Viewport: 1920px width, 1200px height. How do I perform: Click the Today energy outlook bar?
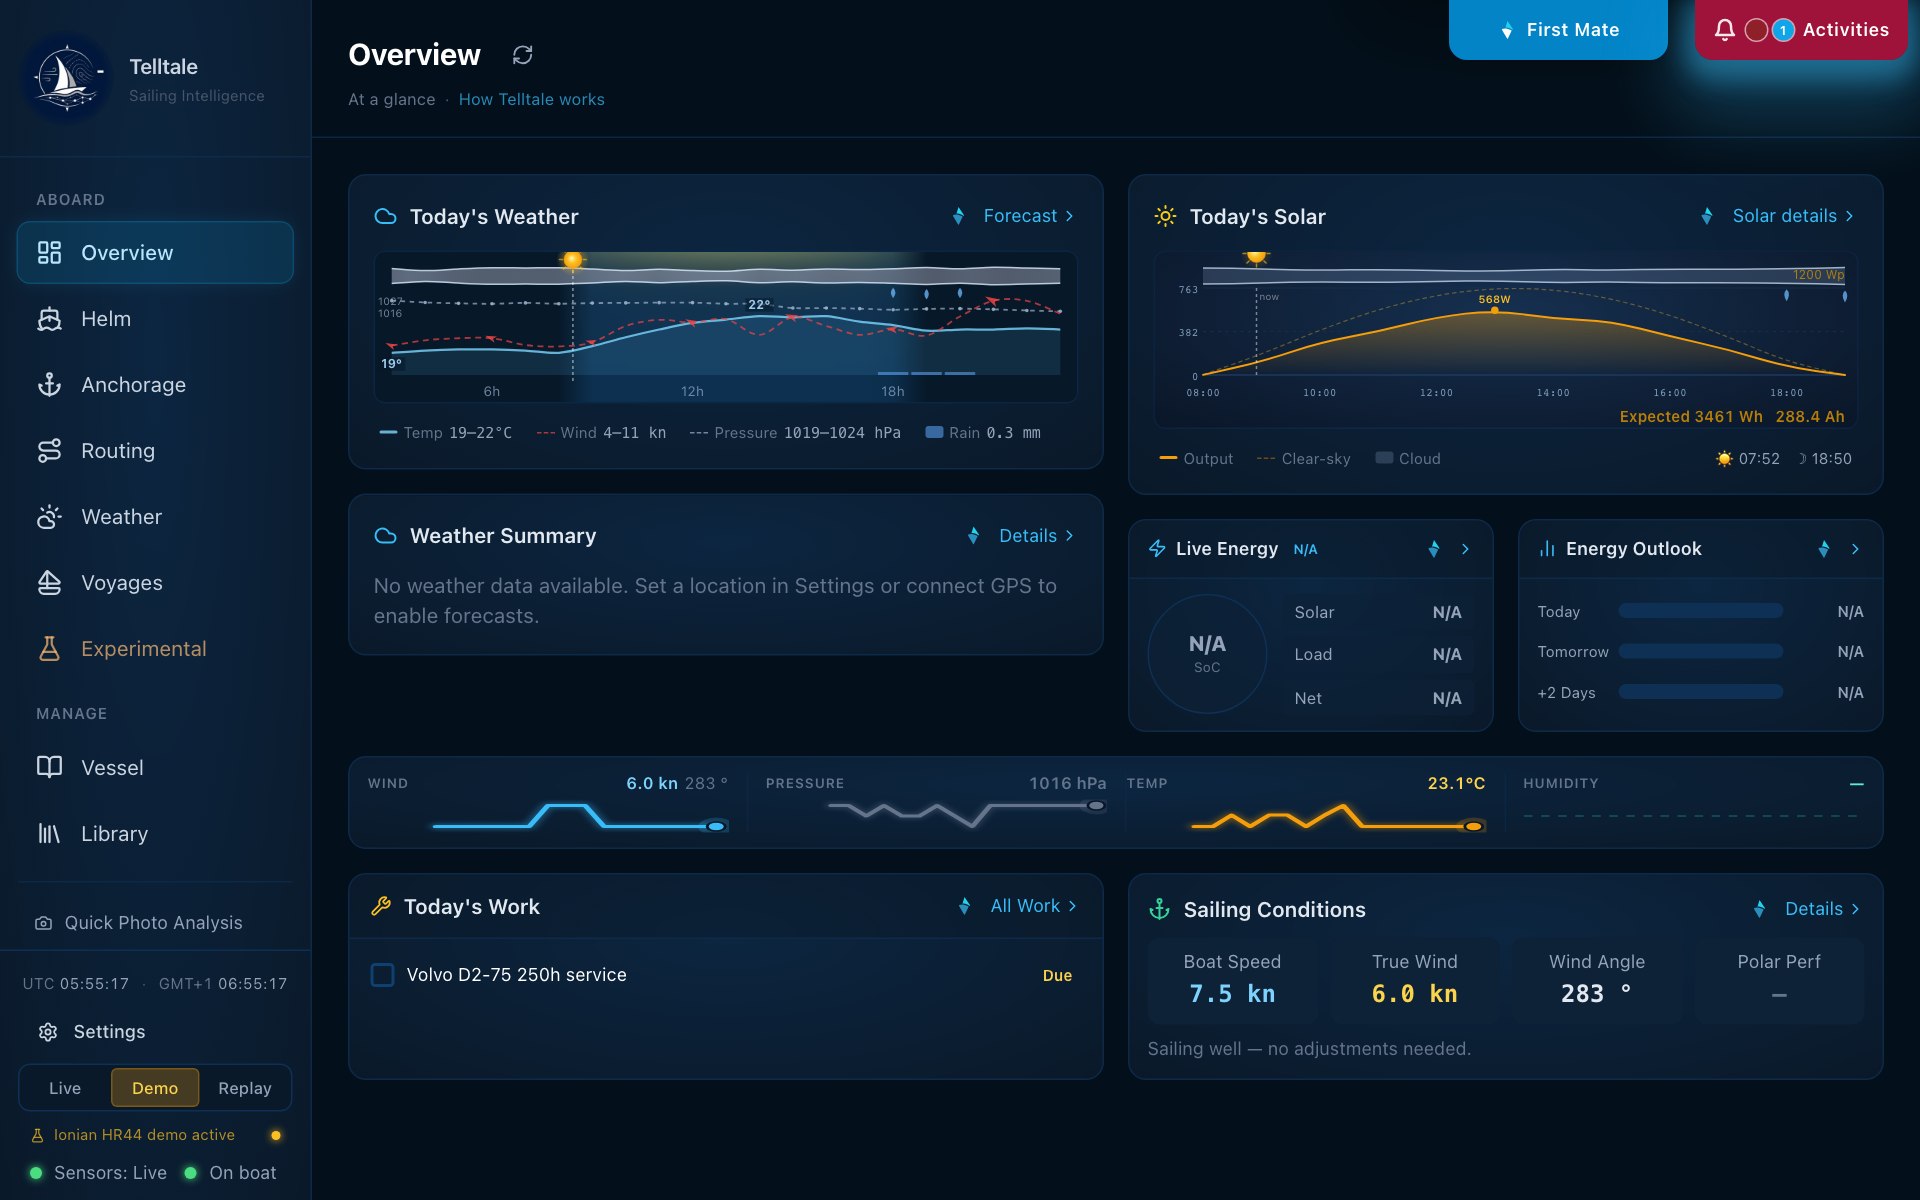1700,611
